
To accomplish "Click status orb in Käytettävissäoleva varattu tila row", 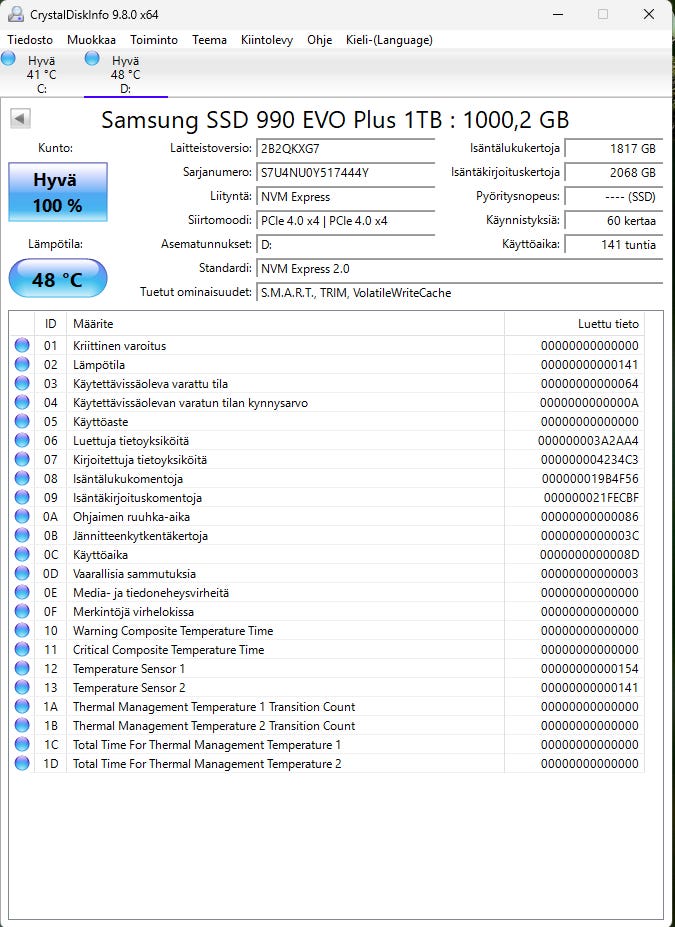I will click(22, 383).
